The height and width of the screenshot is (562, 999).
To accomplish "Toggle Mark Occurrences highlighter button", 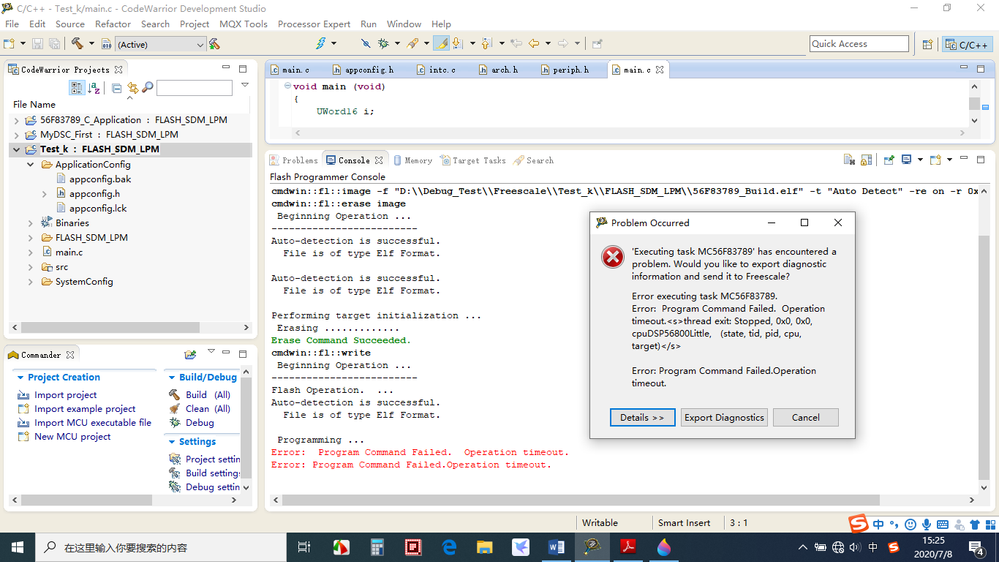I will (442, 43).
